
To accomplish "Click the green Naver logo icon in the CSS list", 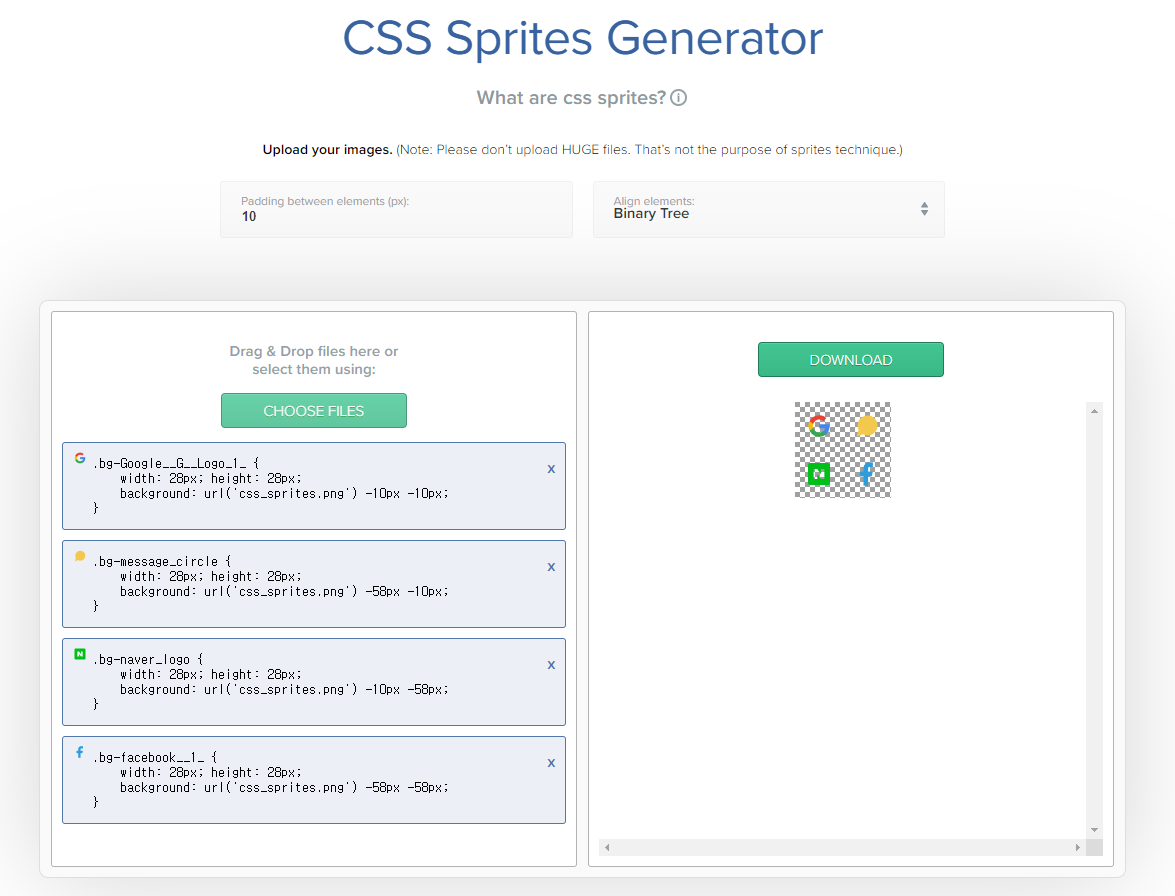I will click(80, 654).
